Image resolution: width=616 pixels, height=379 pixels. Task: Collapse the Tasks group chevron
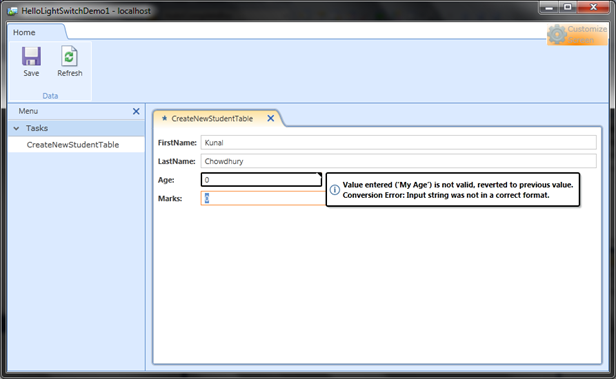16,128
